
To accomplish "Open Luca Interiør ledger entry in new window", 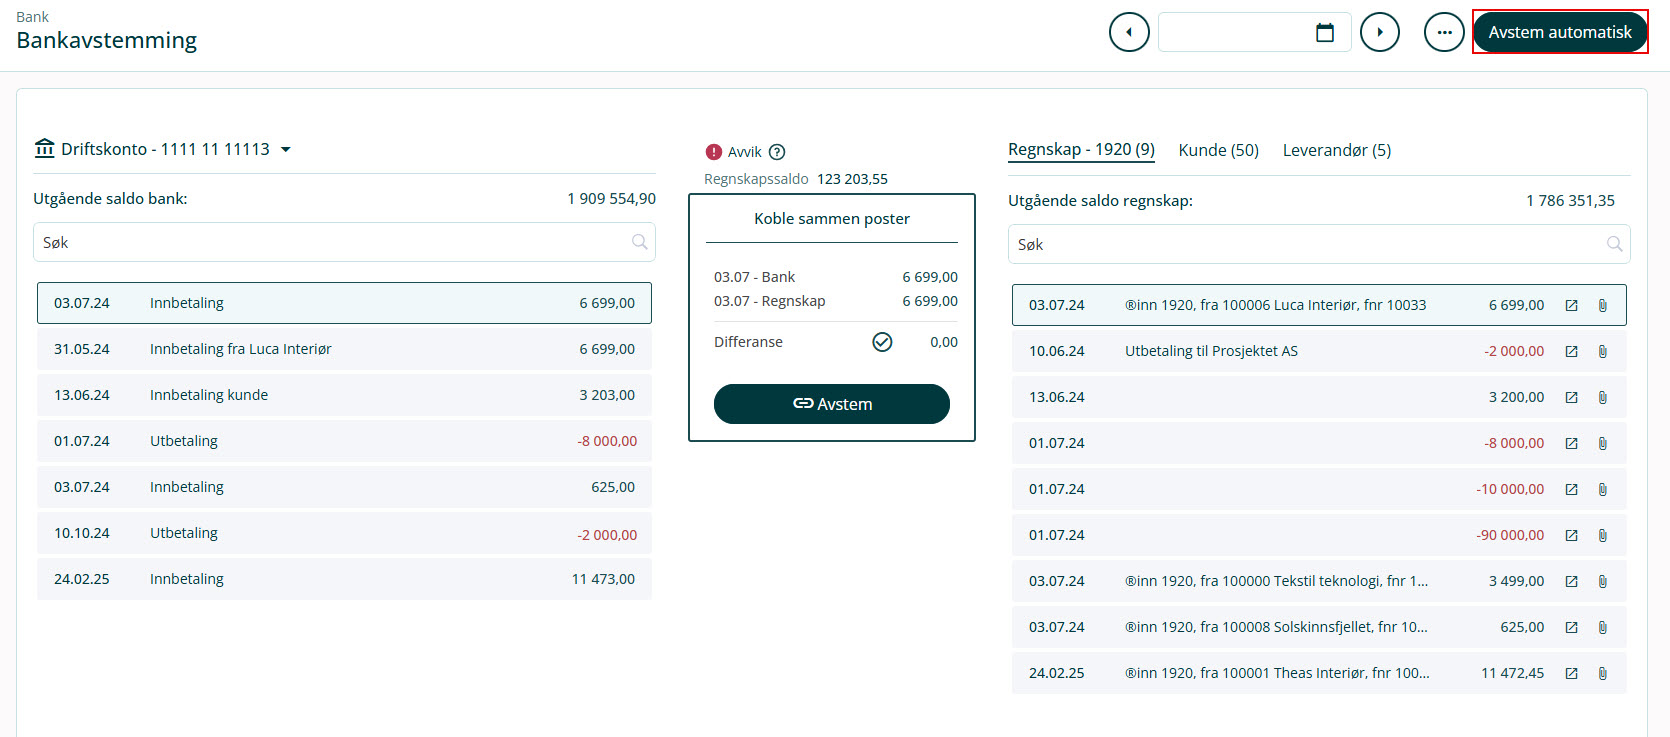I will [x=1571, y=305].
